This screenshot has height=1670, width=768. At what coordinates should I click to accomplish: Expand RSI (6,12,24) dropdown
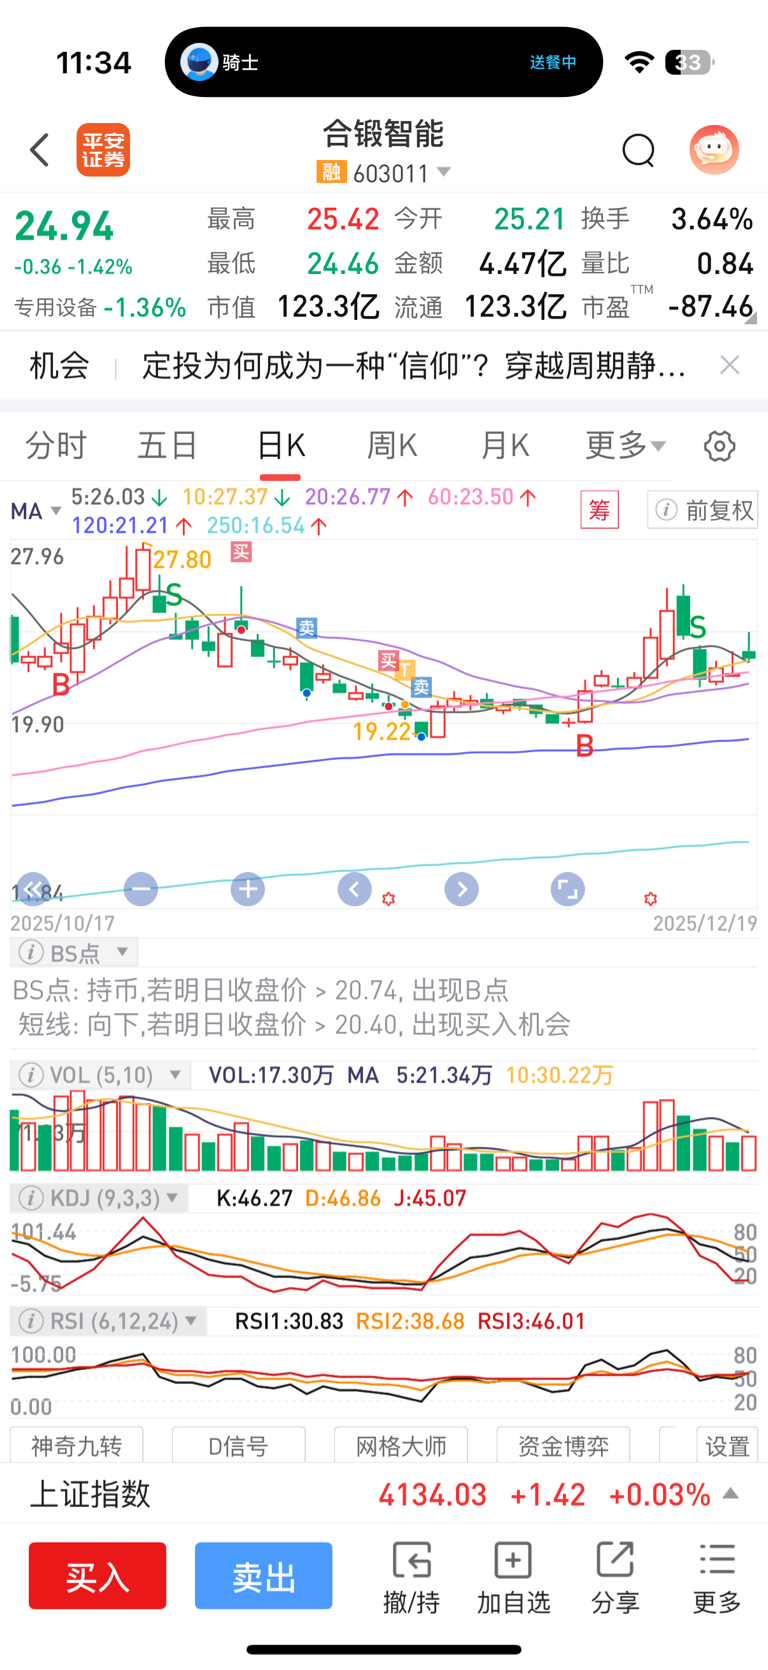pyautogui.click(x=191, y=1321)
